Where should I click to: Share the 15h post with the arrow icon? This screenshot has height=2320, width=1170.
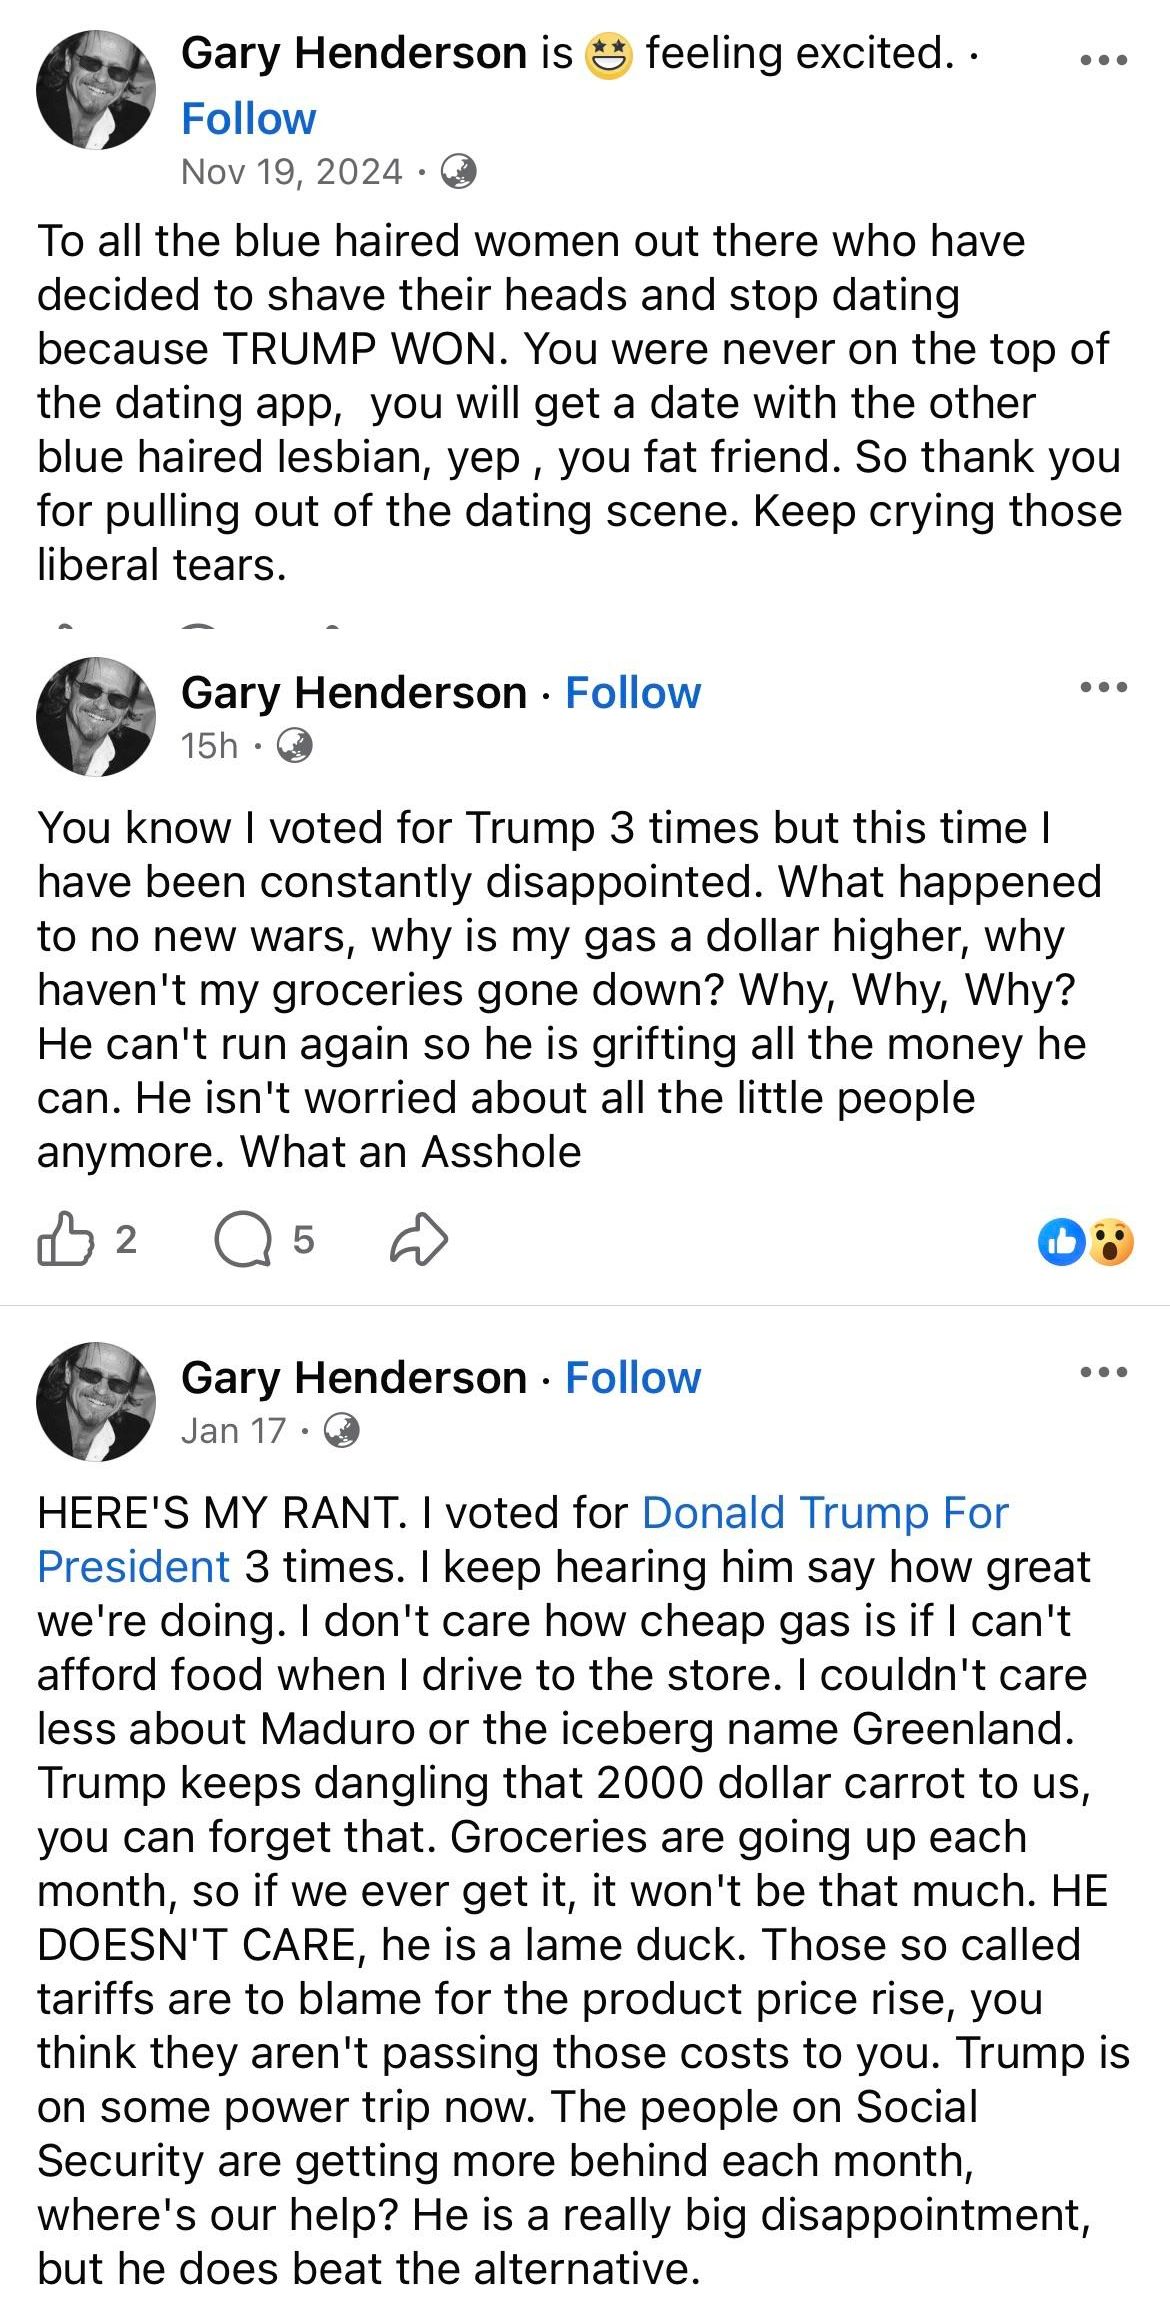click(418, 1239)
